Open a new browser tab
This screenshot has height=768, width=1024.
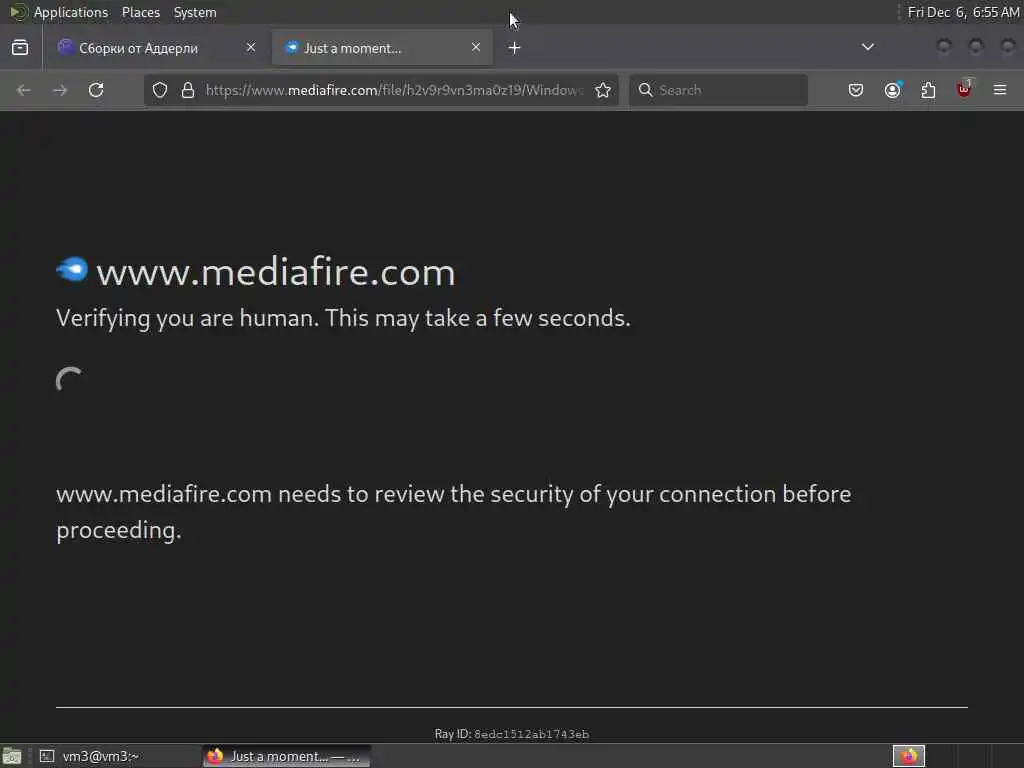[x=515, y=48]
